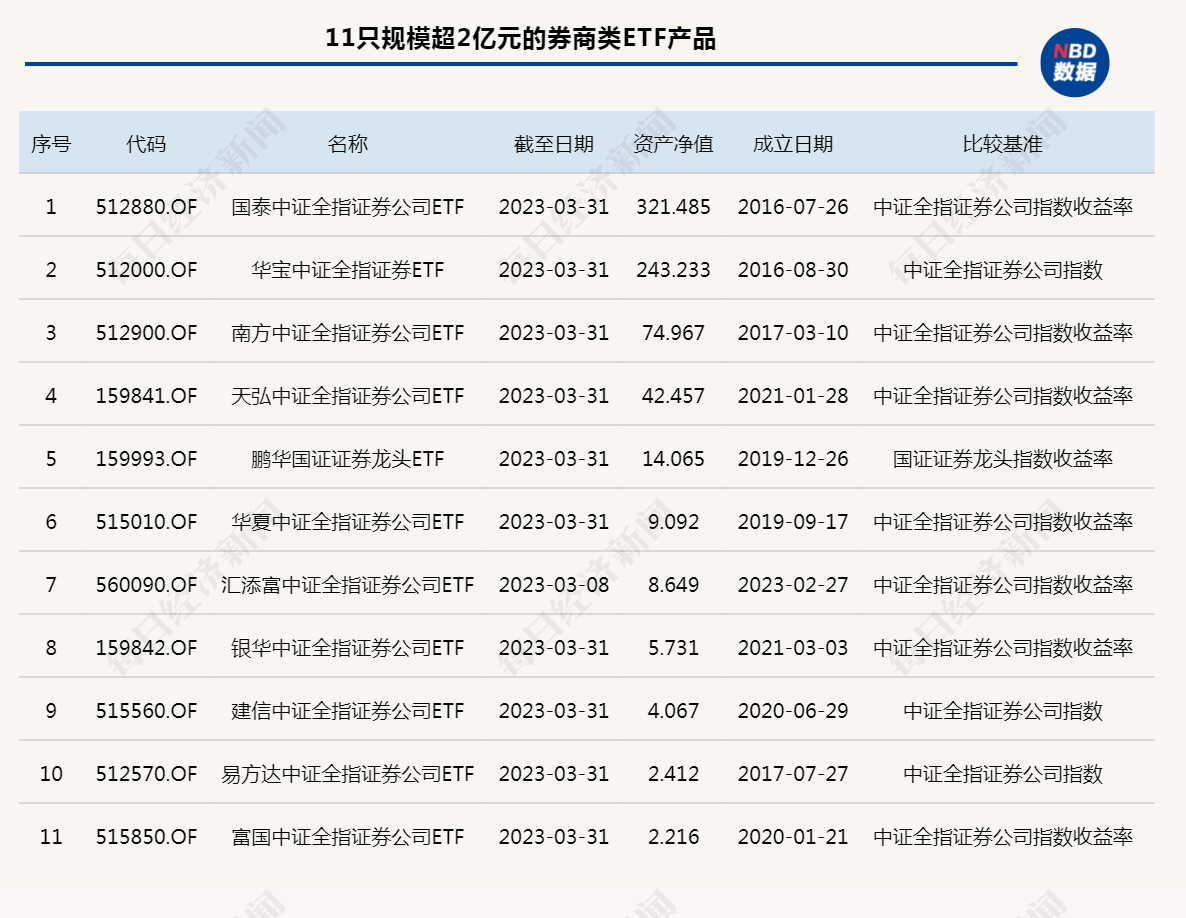Click row 2 benchmark 中证全指证券公司指数
The width and height of the screenshot is (1186, 918).
click(1002, 269)
